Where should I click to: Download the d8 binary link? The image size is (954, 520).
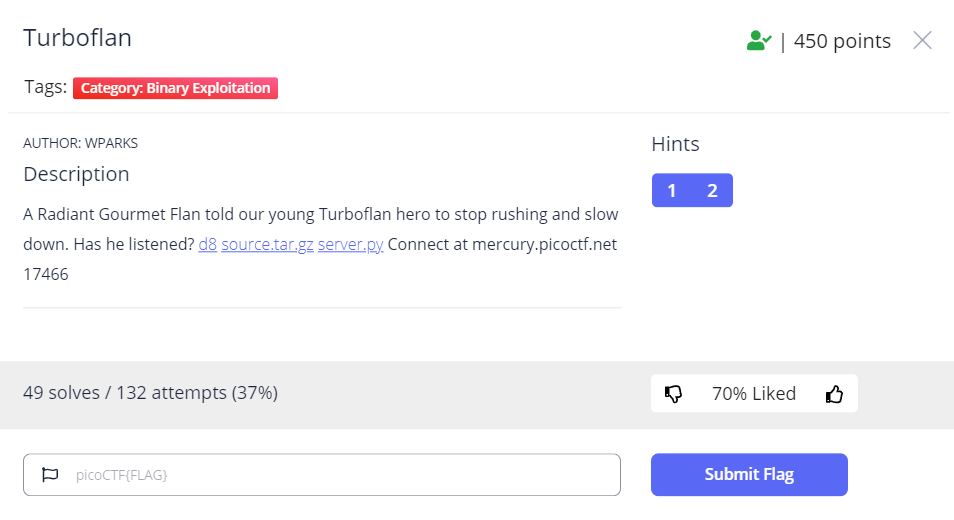click(x=207, y=244)
